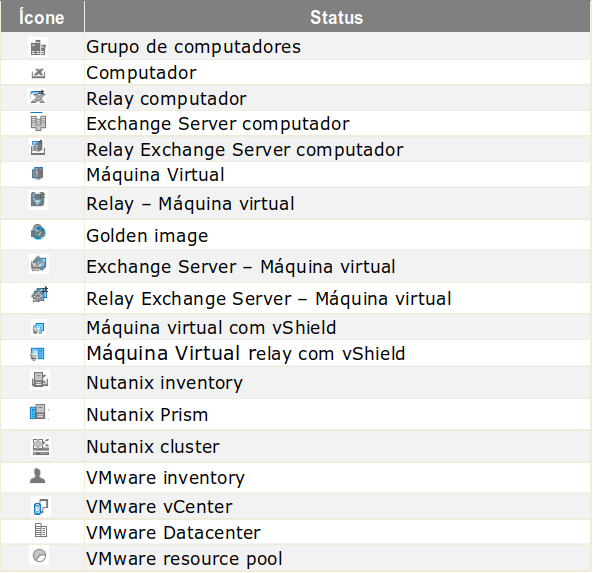Select the Nutanix cluster icon
Viewport: 593px width, 573px height.
(41, 447)
